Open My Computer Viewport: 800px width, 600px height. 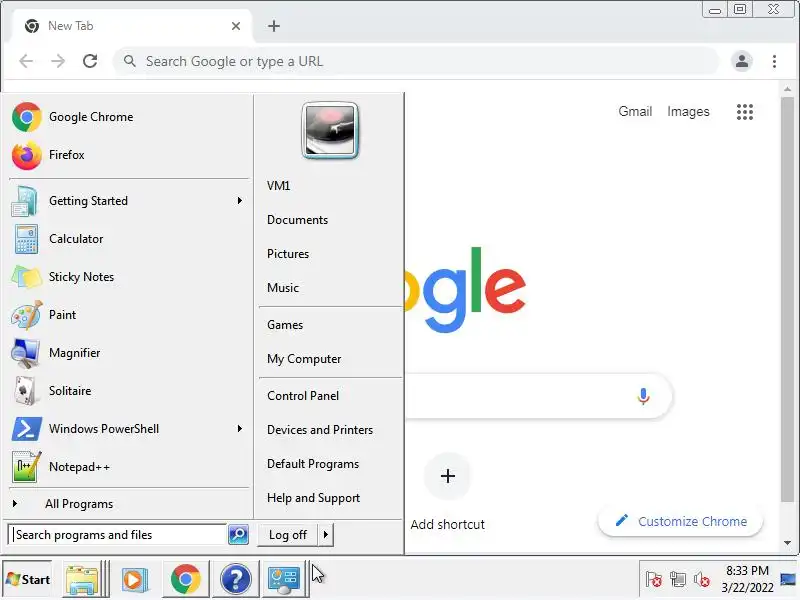point(304,359)
